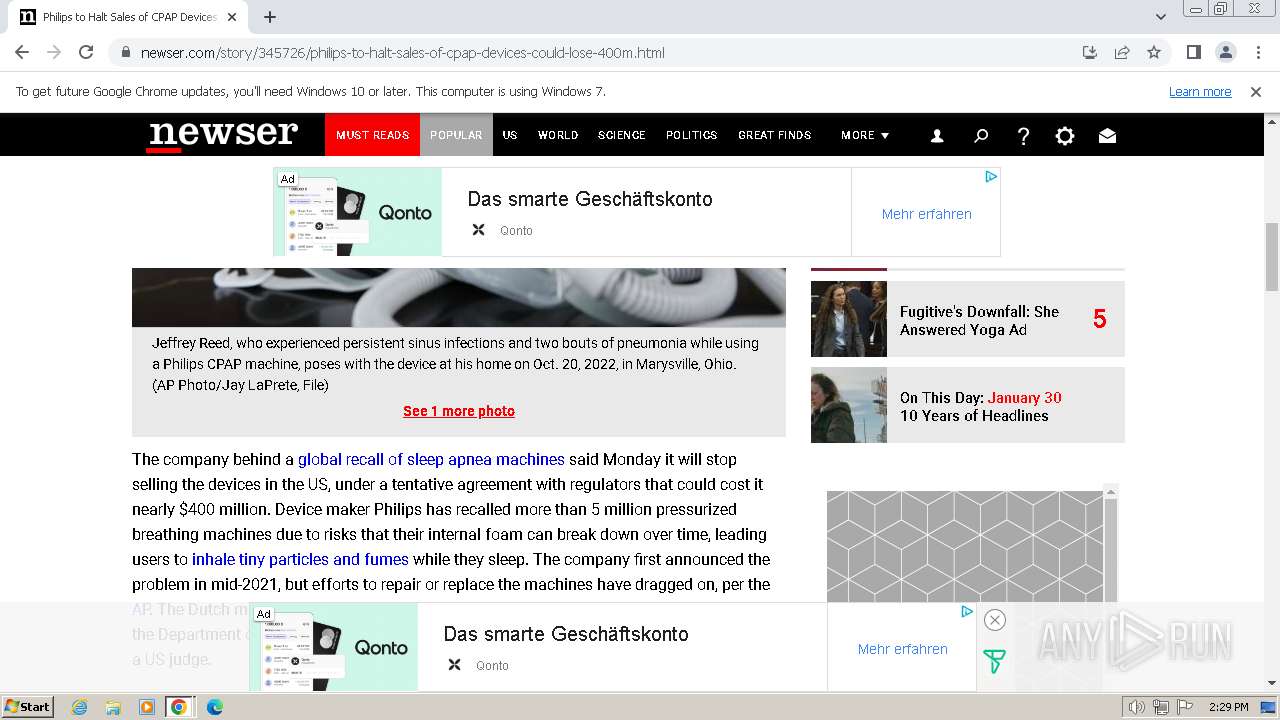Launch Internet Explorer from the taskbar

80,707
